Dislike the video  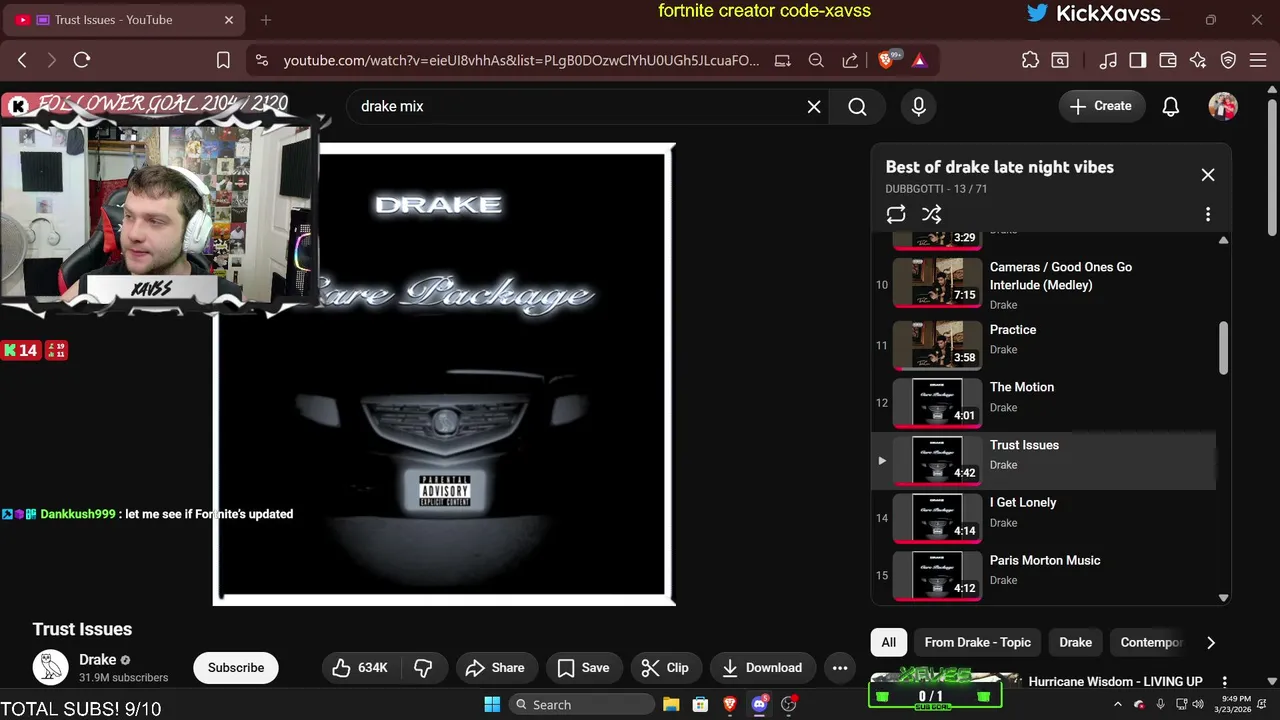coord(423,668)
